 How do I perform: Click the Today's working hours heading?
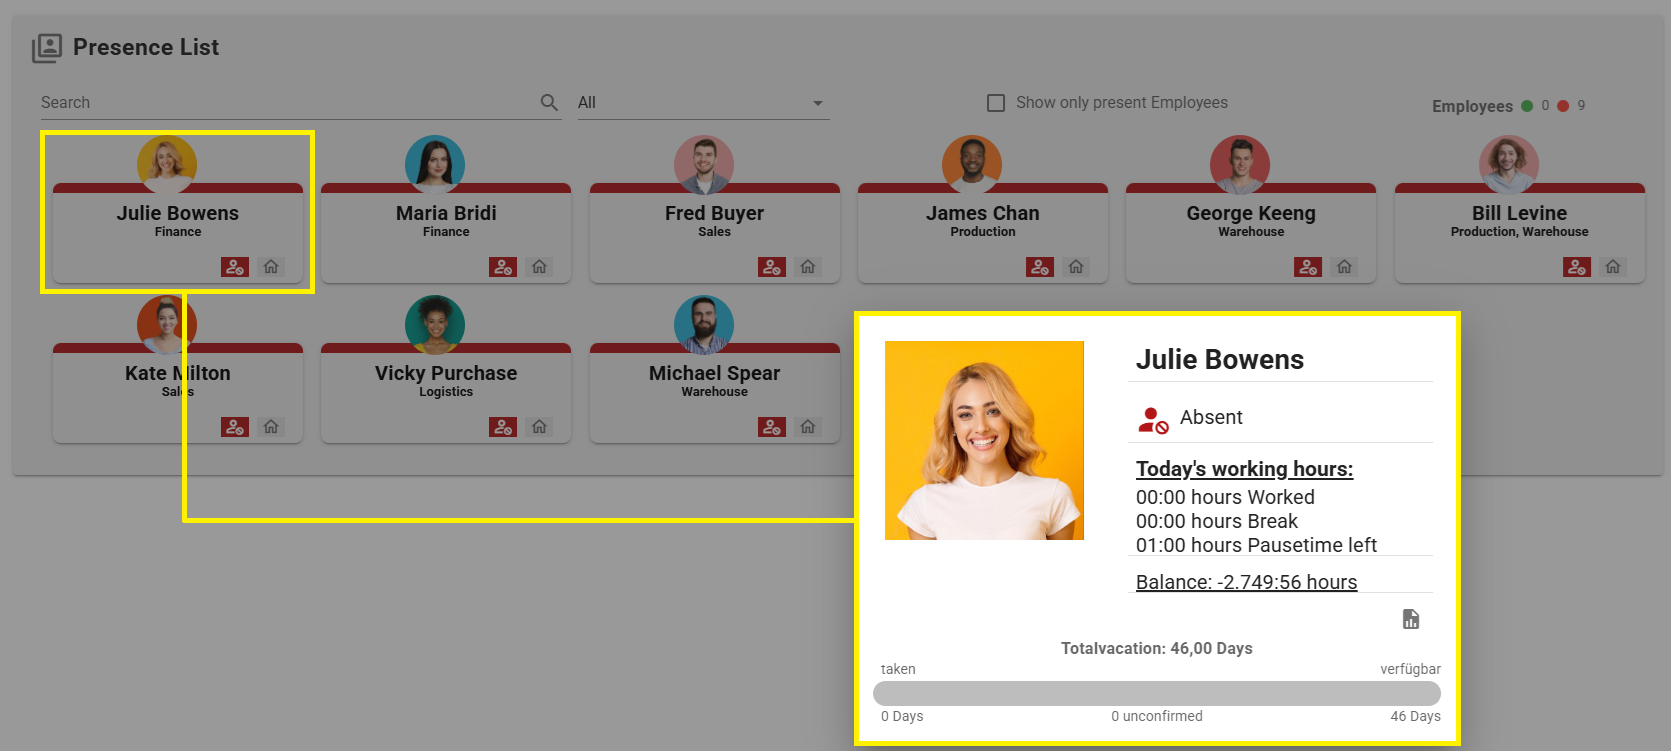[1244, 469]
